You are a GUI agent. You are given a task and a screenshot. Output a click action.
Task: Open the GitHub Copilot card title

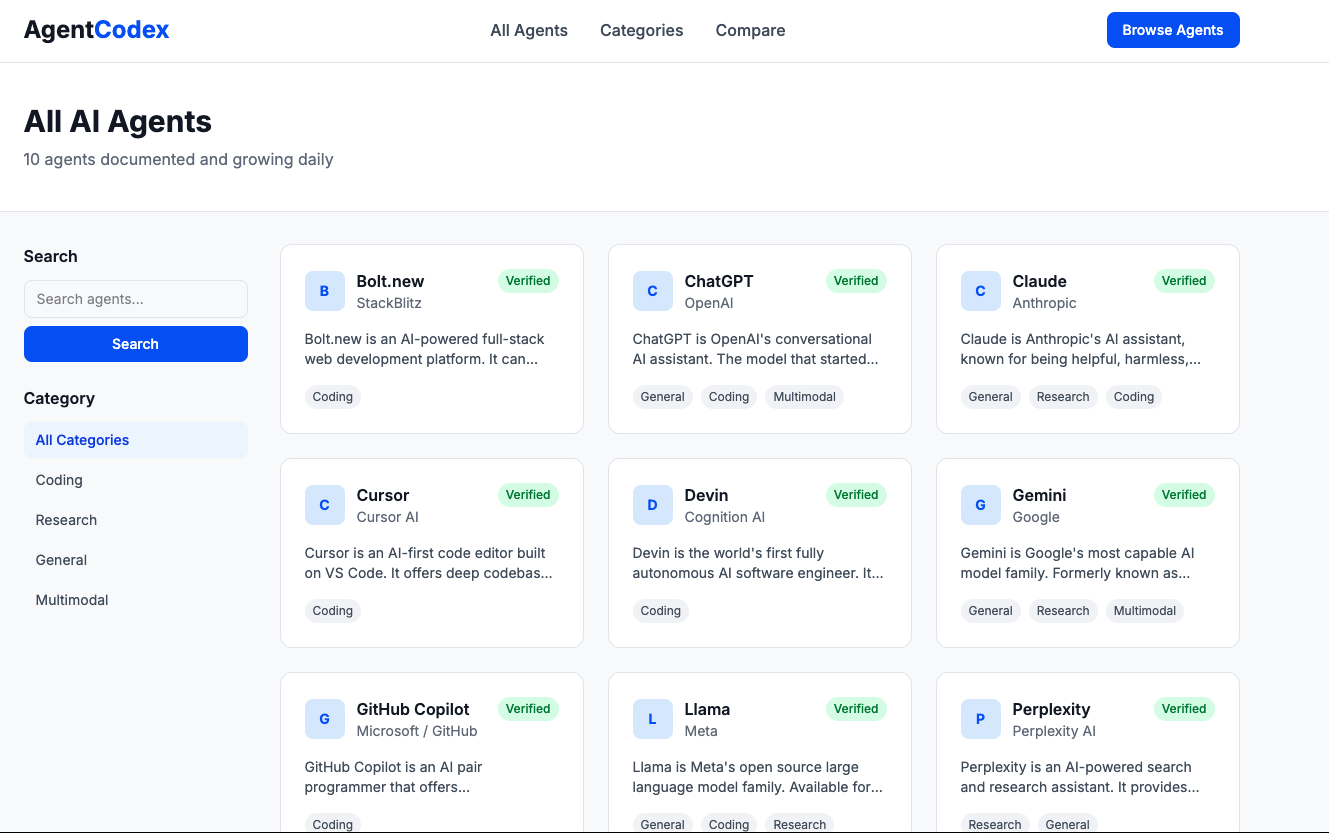pos(413,709)
